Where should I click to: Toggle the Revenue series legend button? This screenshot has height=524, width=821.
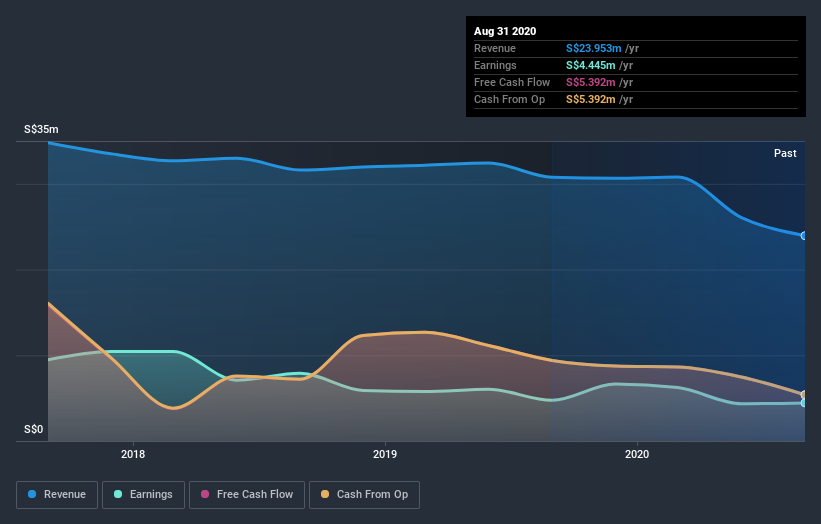click(x=57, y=495)
